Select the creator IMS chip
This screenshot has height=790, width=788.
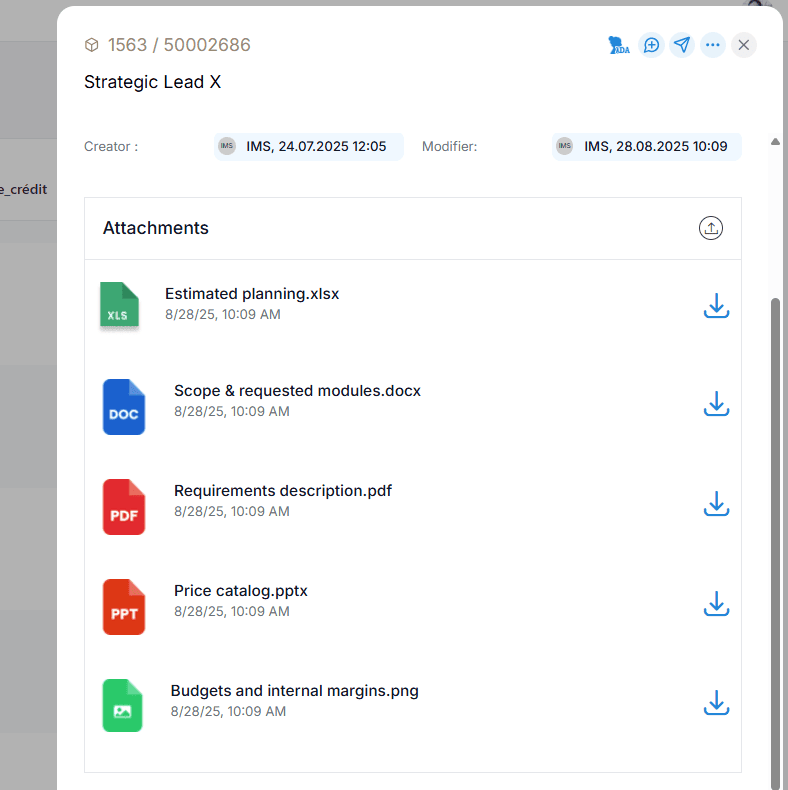tap(309, 147)
